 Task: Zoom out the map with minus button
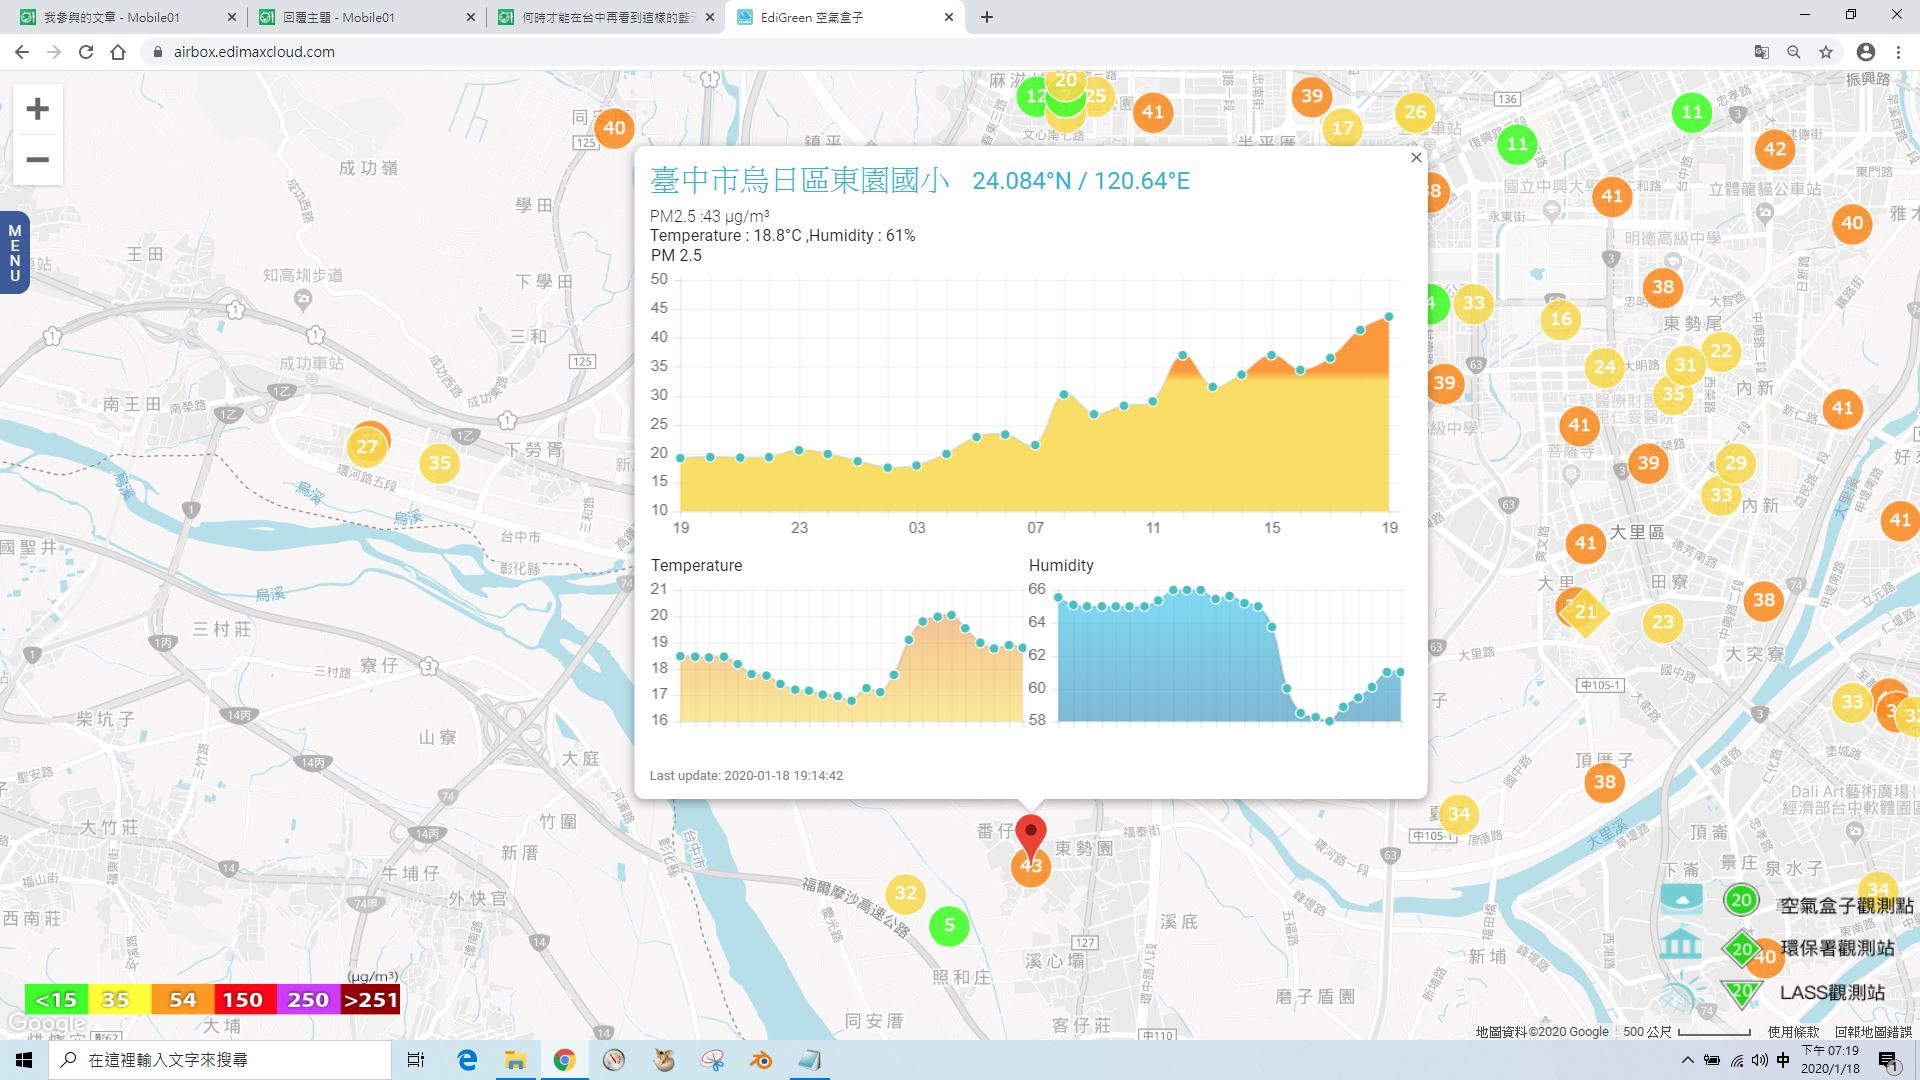38,160
